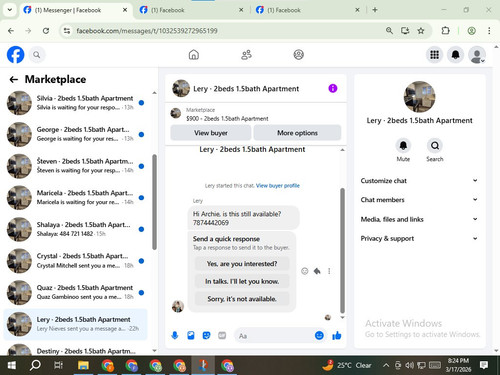Switch to the Messenger | Facebook tab
This screenshot has width=500, height=375.
75,10
